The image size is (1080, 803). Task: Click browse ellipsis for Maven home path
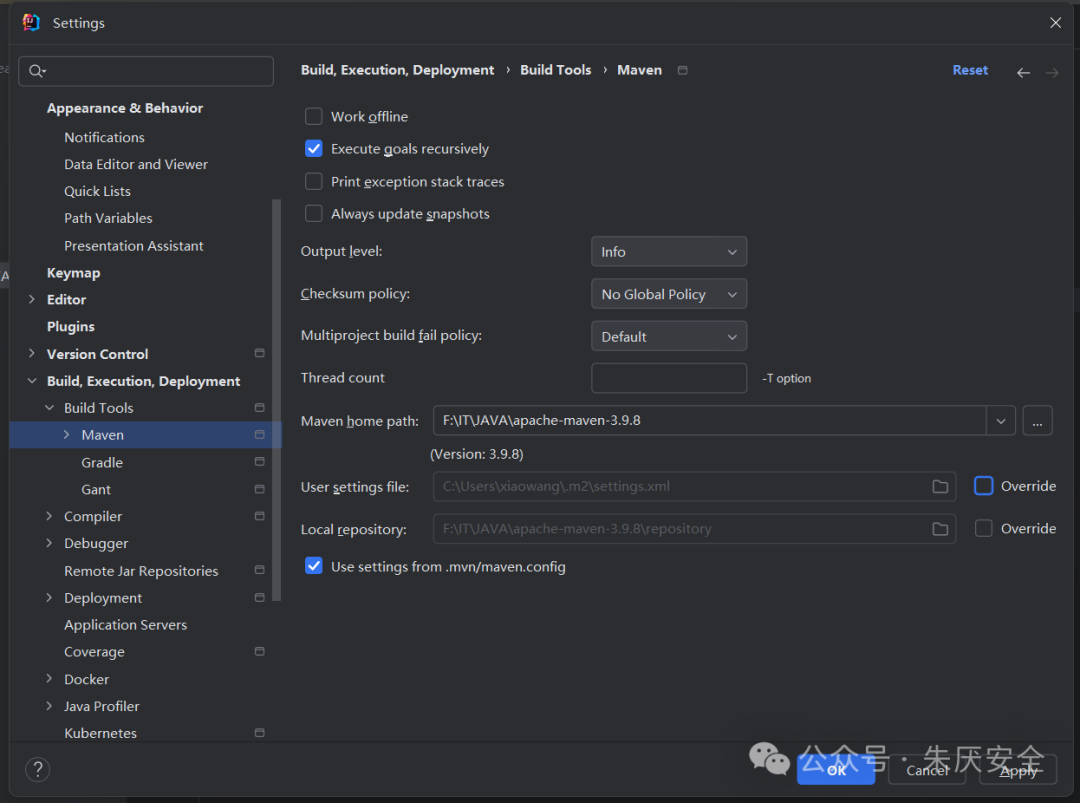(x=1037, y=421)
